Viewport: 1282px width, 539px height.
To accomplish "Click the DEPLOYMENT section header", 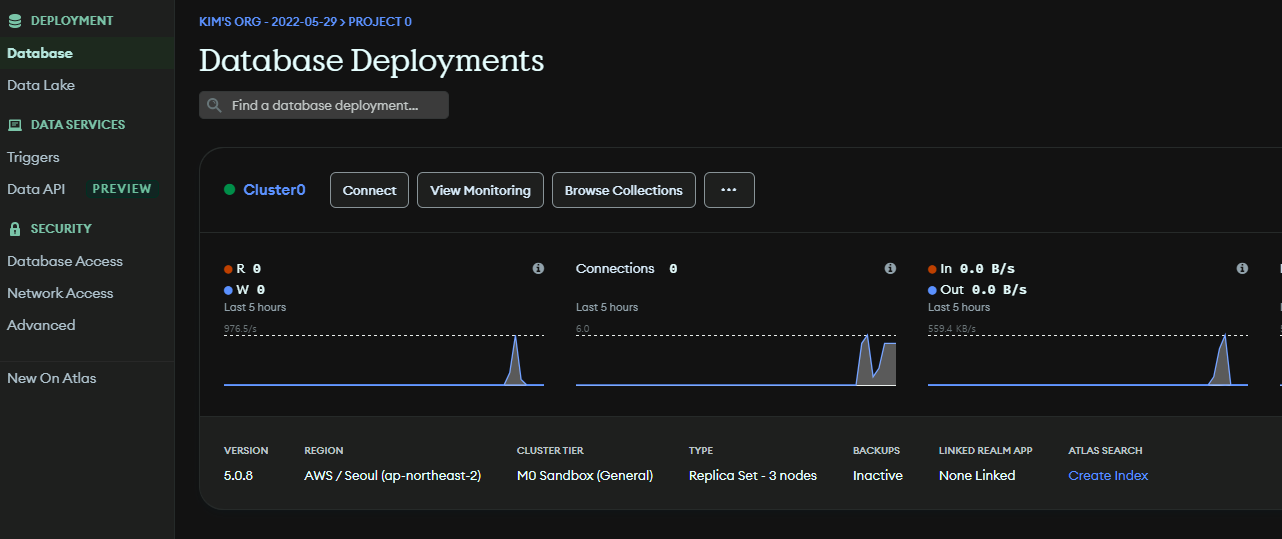I will click(72, 21).
